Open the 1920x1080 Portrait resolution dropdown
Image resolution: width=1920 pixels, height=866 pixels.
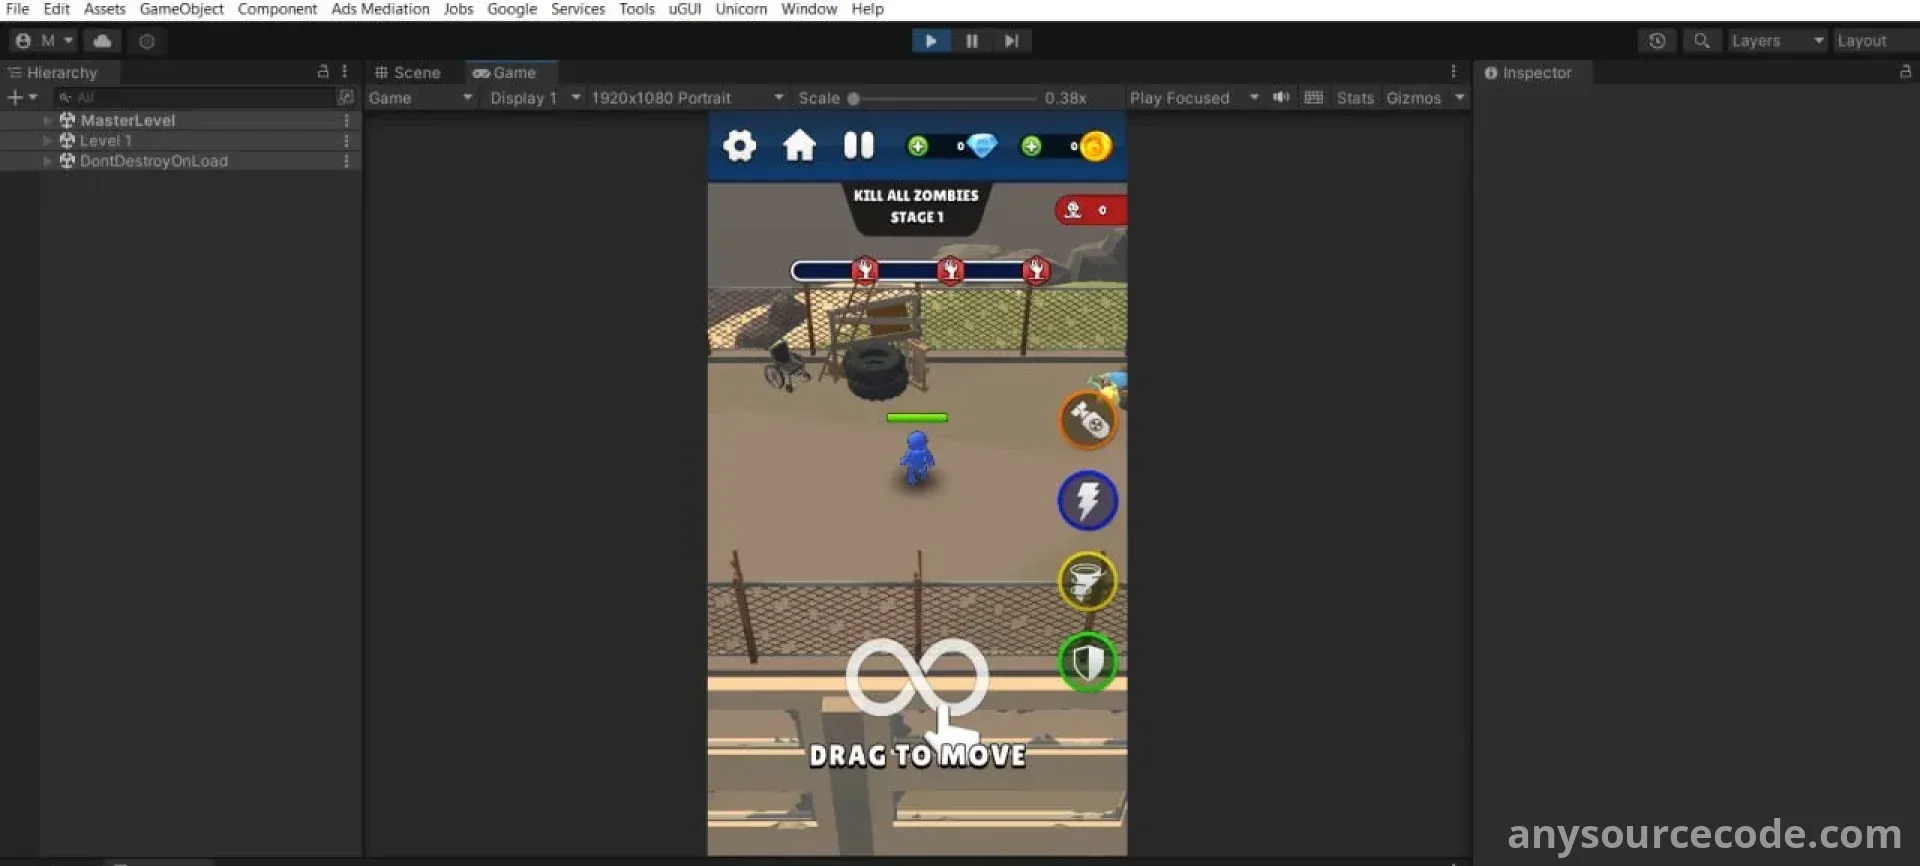click(687, 98)
